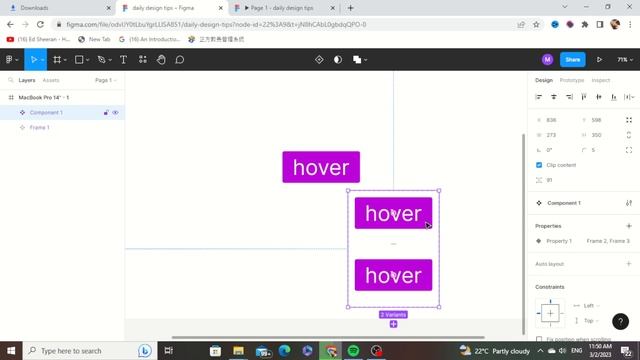640x360 pixels.
Task: Toggle lock on Component 1 layer
Action: (106, 112)
